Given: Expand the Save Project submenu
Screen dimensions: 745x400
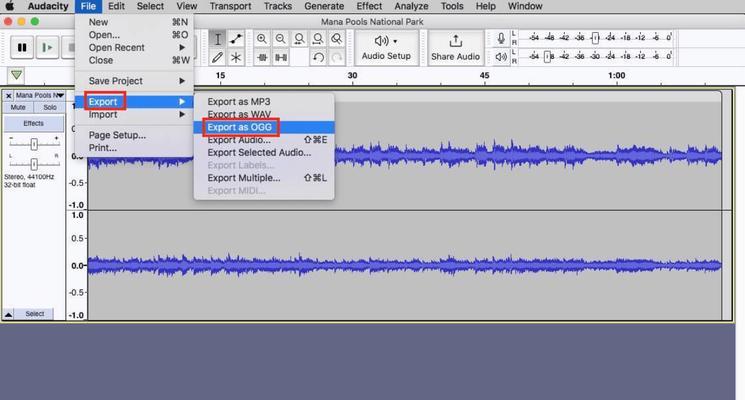Looking at the screenshot, I should click(x=134, y=81).
